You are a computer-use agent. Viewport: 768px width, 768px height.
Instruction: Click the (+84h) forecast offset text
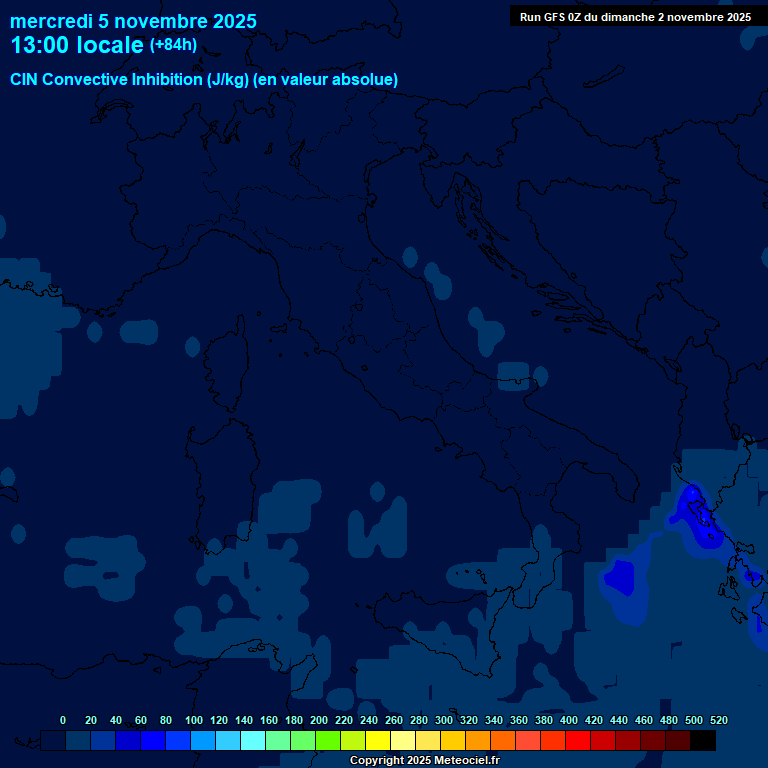click(x=173, y=45)
